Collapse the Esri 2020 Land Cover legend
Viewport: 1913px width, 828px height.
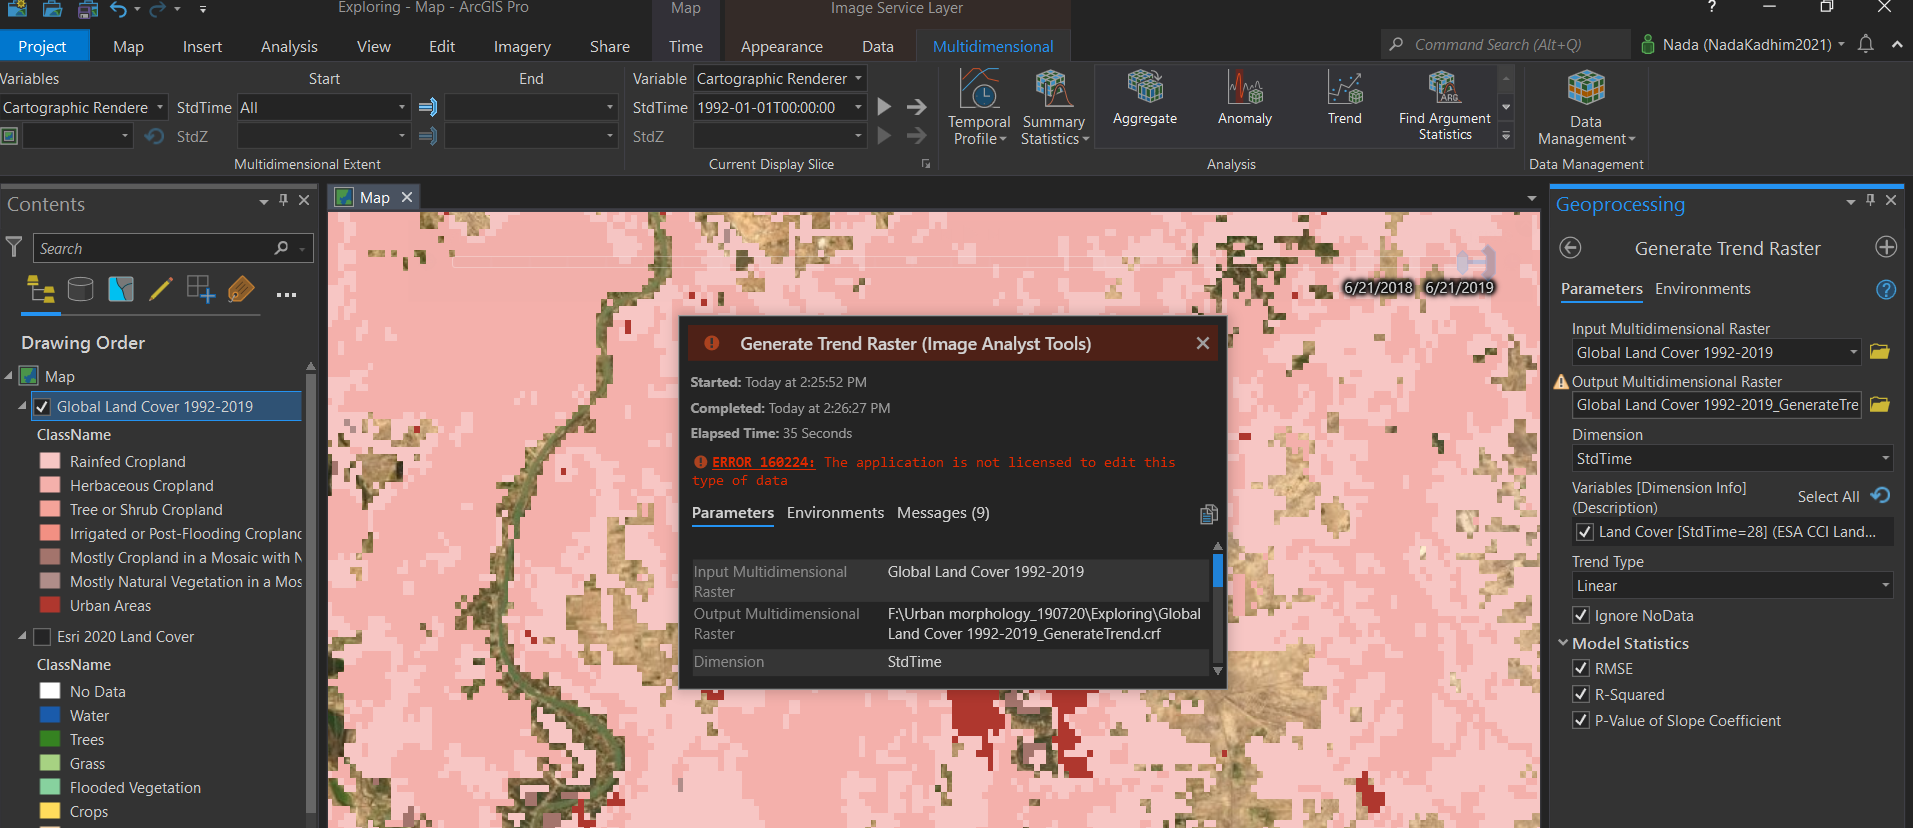pos(22,636)
